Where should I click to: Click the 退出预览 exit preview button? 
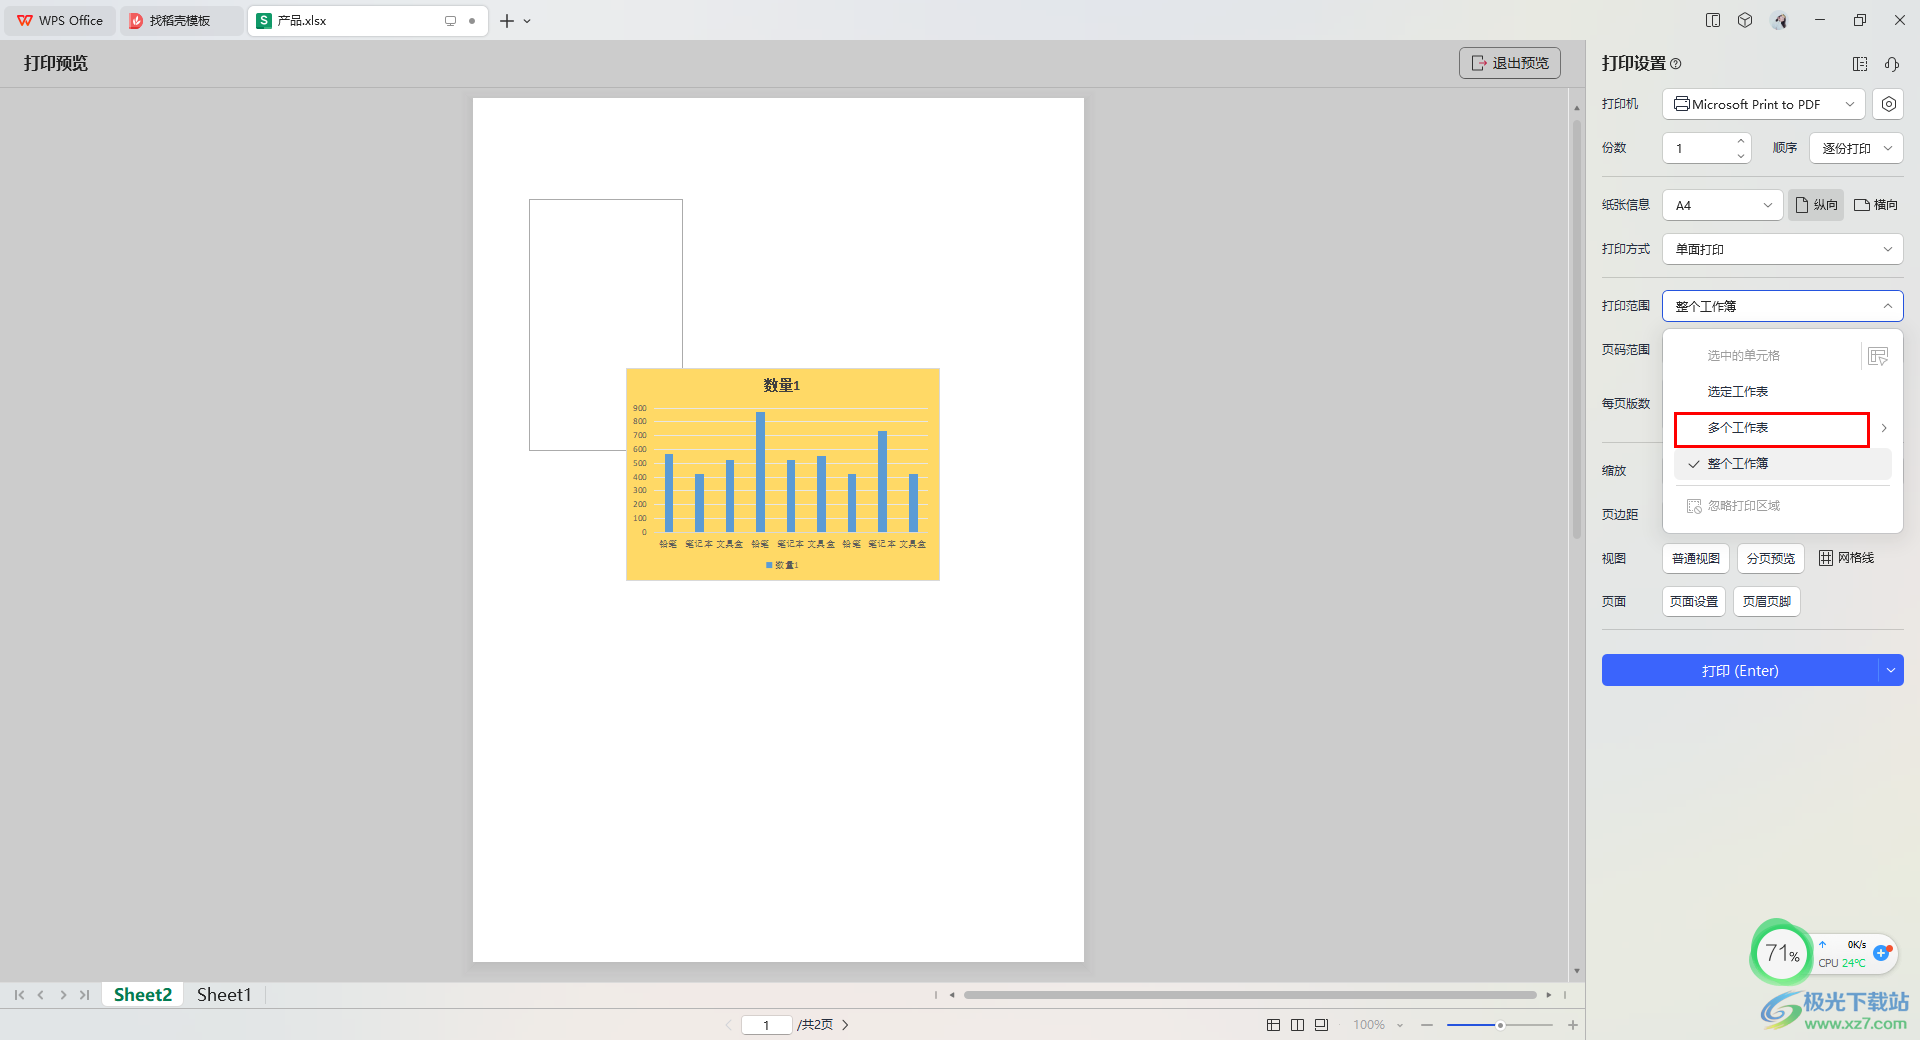tap(1509, 63)
